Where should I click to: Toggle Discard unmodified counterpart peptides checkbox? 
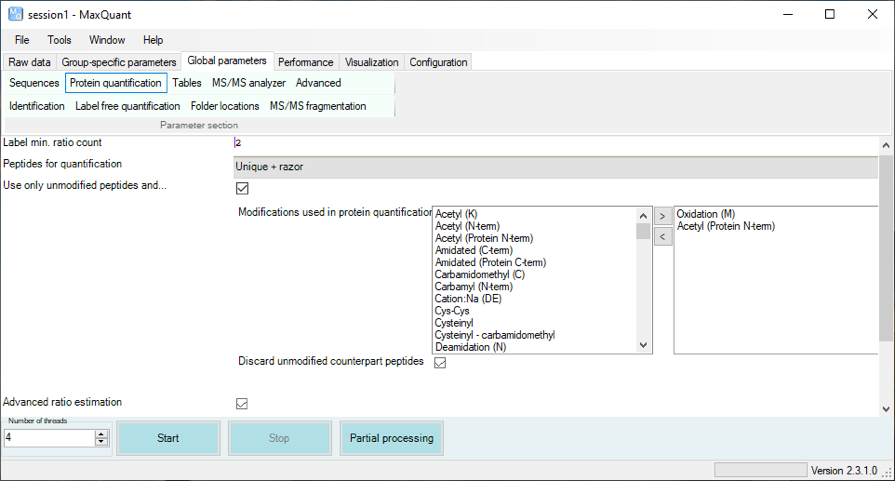pos(440,362)
